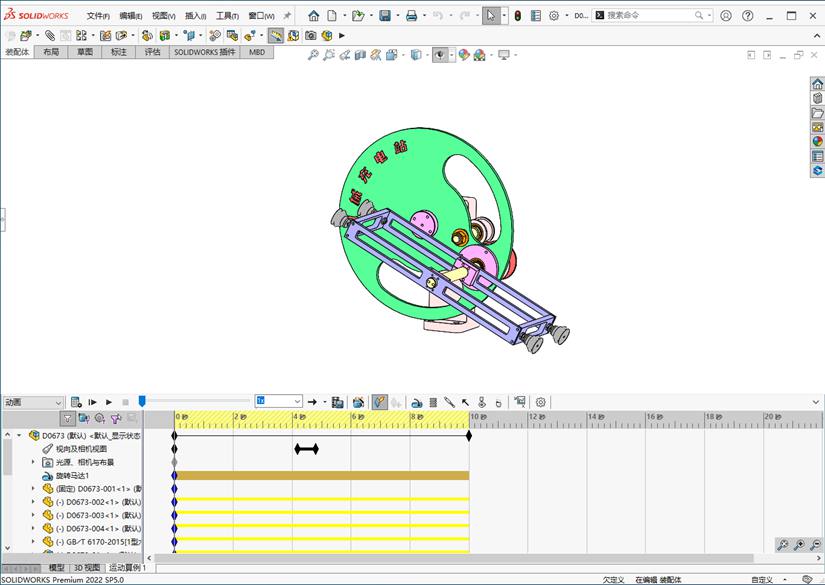Expand the (固定) D0673-001<1> component
The height and width of the screenshot is (585, 825).
click(33, 489)
